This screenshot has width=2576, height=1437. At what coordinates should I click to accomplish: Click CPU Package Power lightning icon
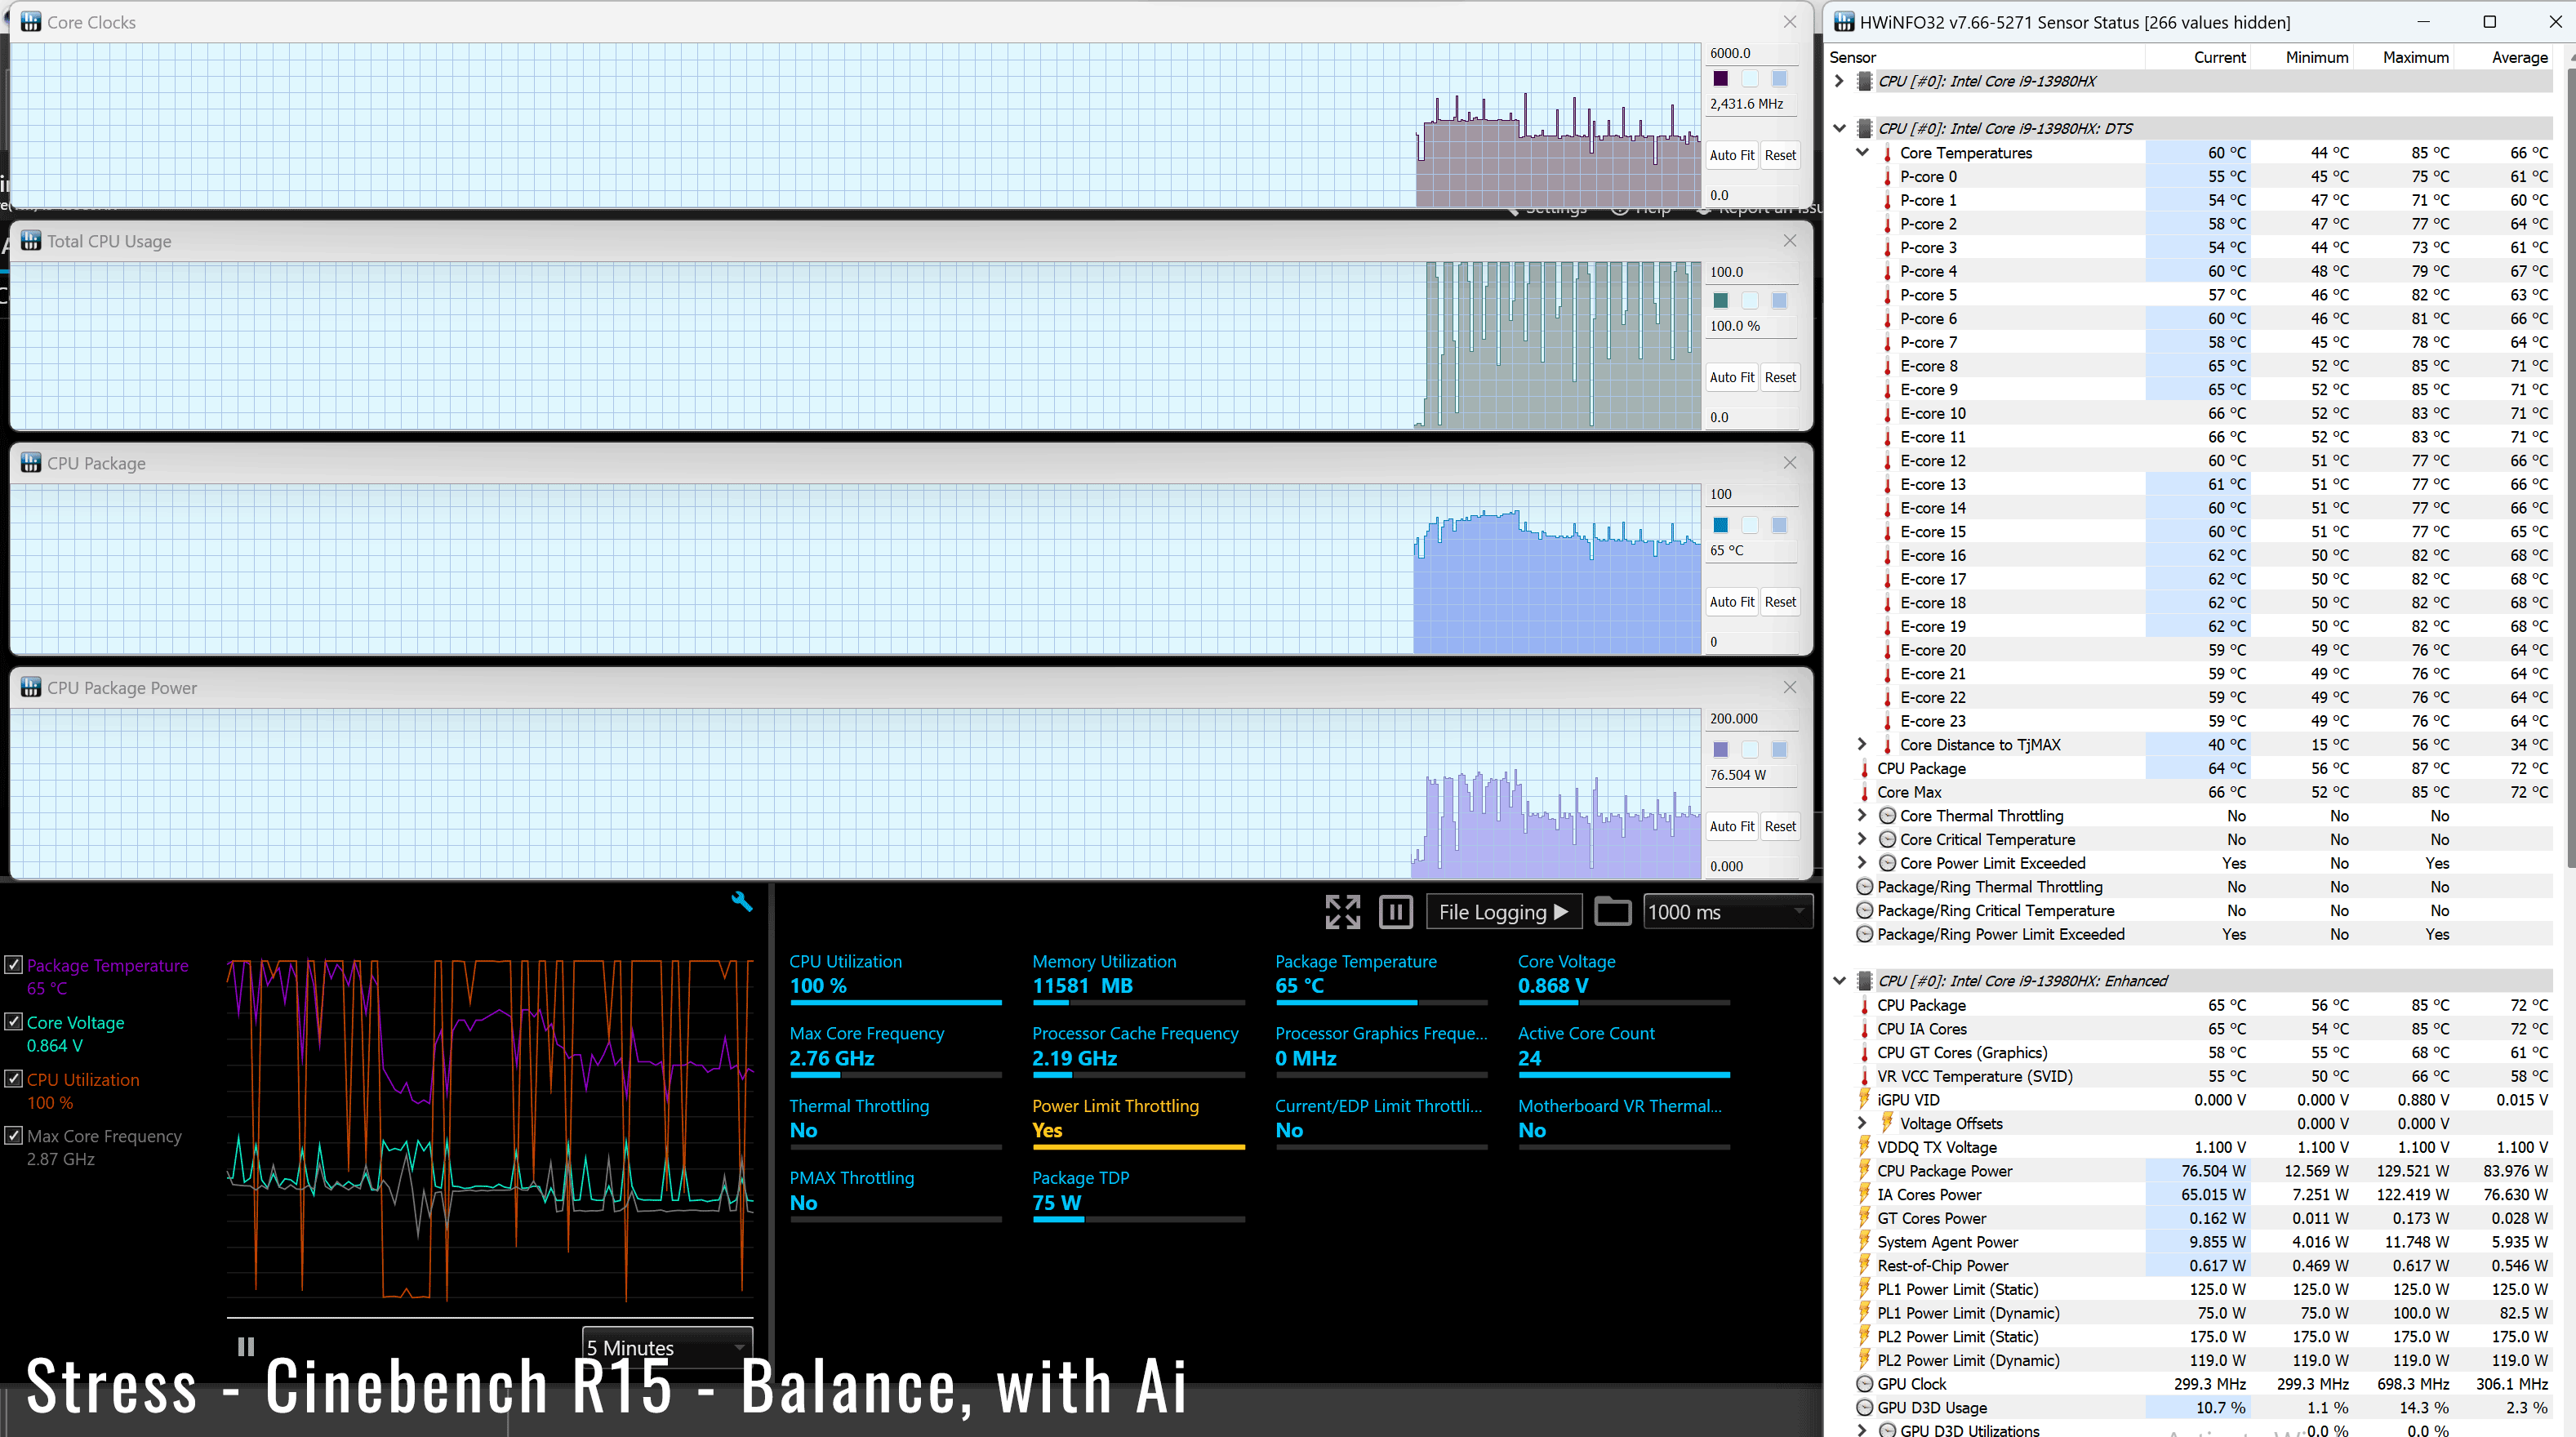pyautogui.click(x=1864, y=1171)
